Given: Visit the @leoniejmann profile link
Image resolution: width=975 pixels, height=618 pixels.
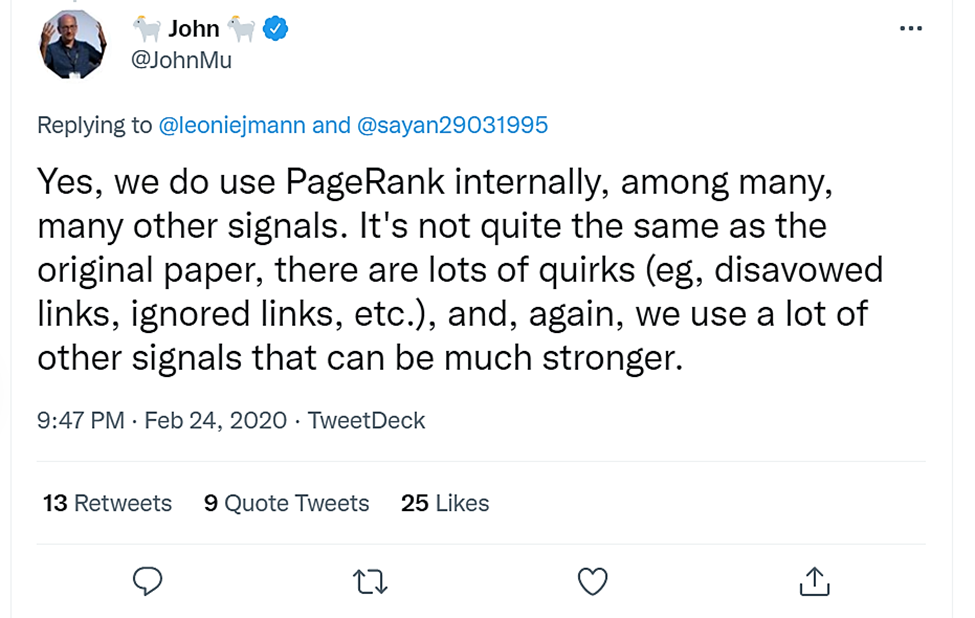Looking at the screenshot, I should (x=233, y=125).
